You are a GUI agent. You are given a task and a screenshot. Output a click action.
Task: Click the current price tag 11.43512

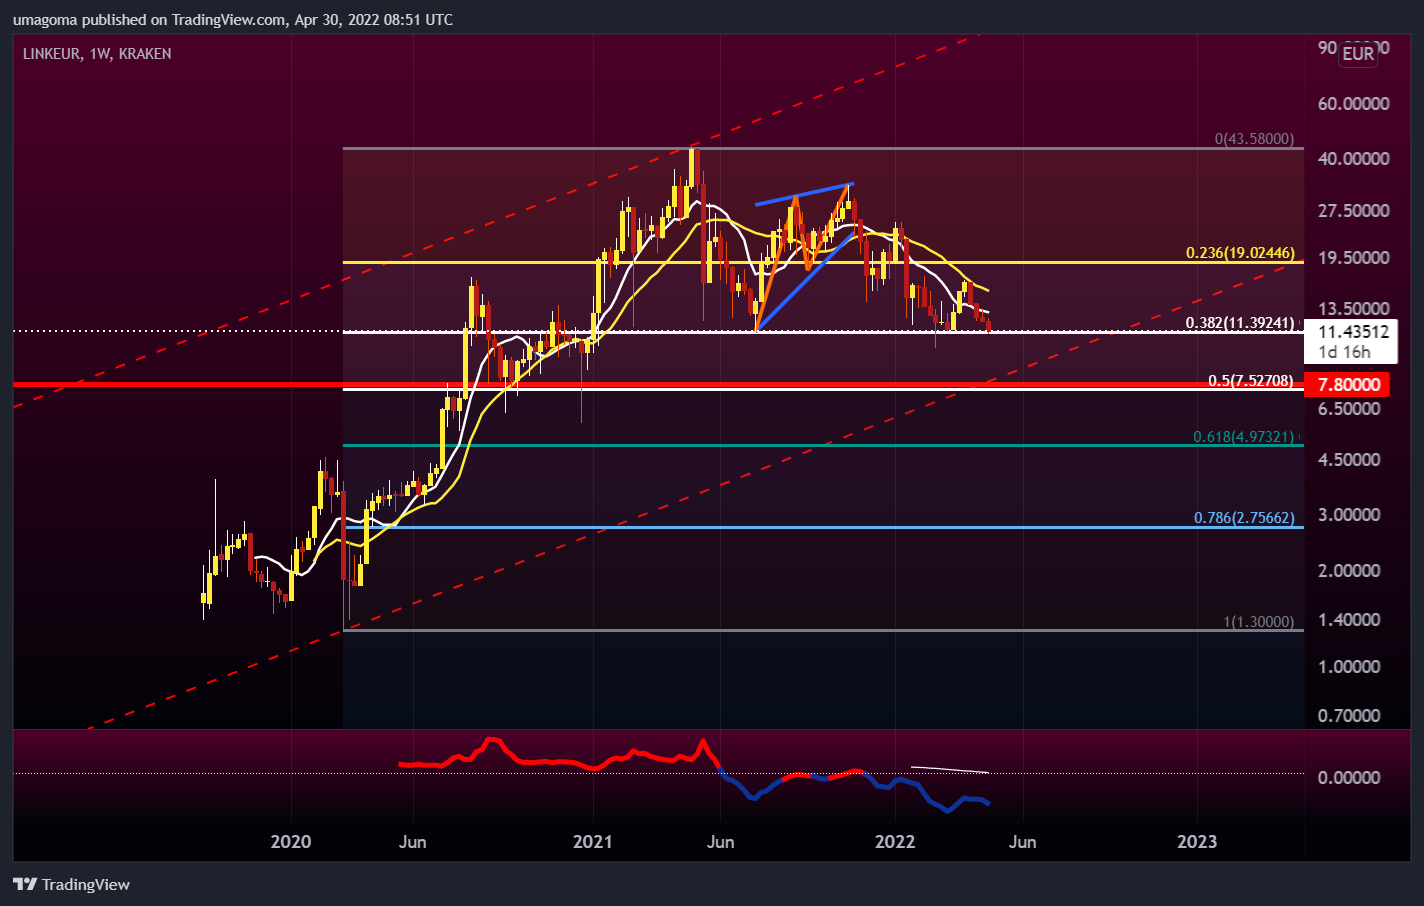click(x=1354, y=332)
